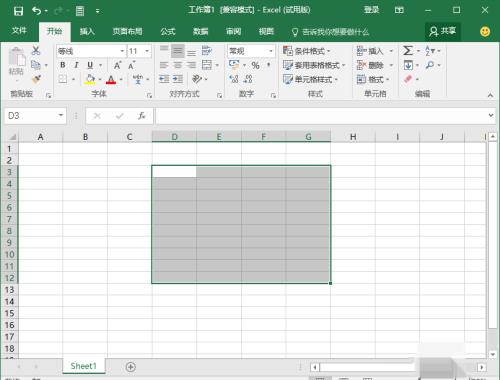Collapse the ribbon with the chevron
500x380 pixels.
click(490, 95)
